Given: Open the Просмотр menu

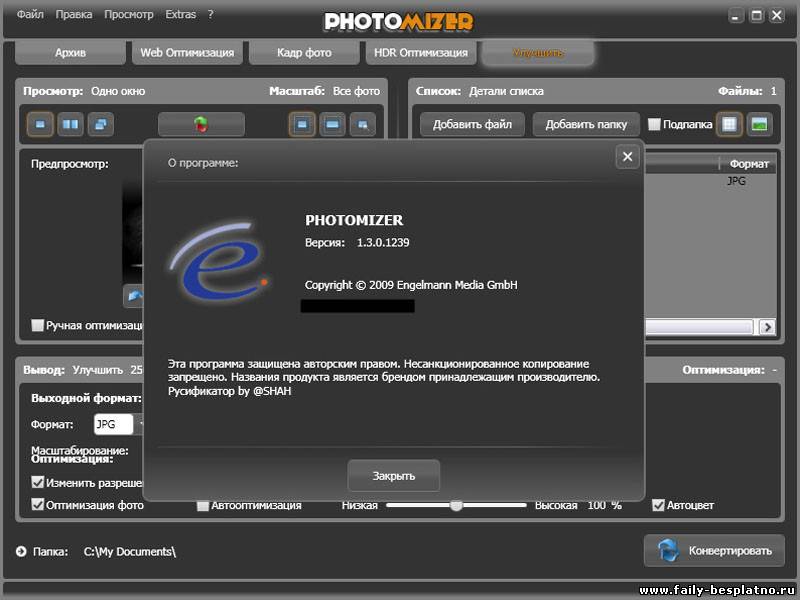Looking at the screenshot, I should click(x=129, y=14).
